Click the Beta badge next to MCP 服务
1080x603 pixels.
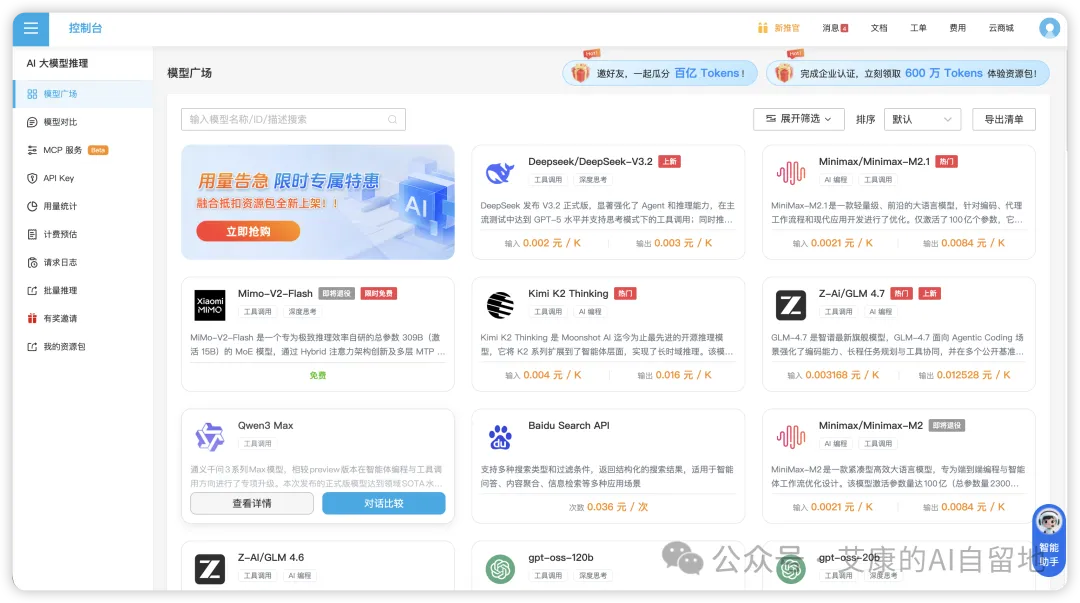point(98,150)
